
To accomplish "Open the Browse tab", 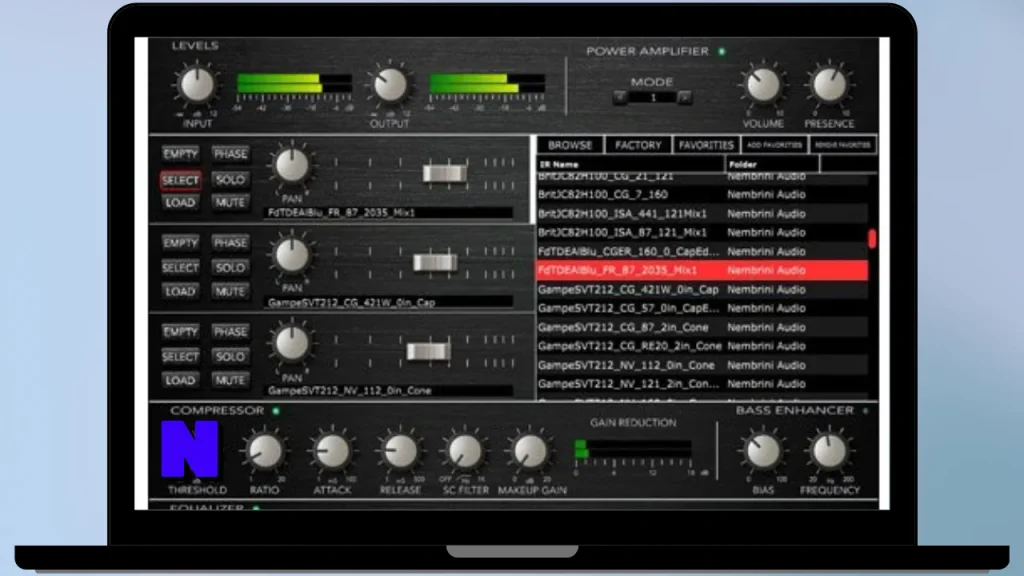I will pos(570,145).
